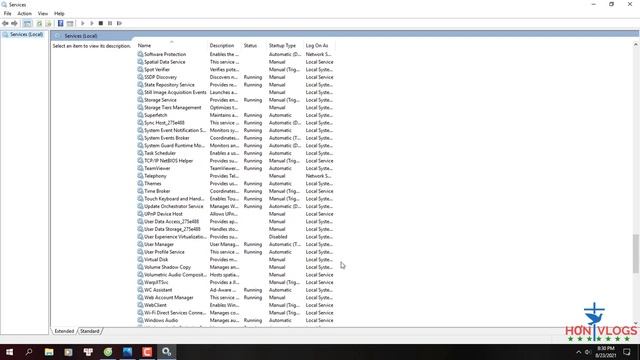This screenshot has height=360, width=640.
Task: Select the Windows Audio service
Action: click(161, 320)
